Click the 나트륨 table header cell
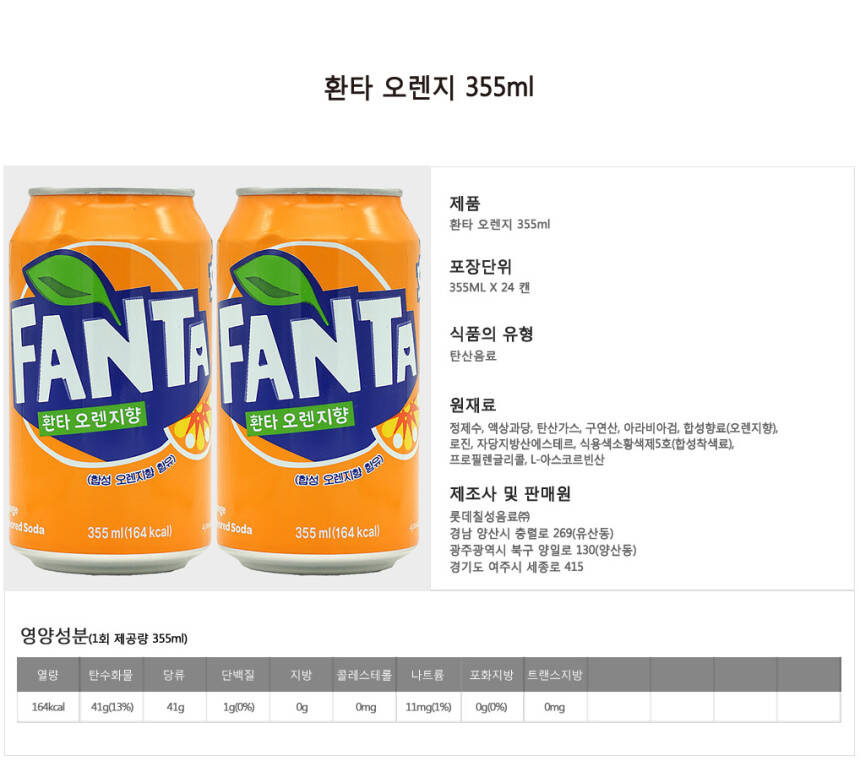Image resolution: width=860 pixels, height=772 pixels. [428, 675]
